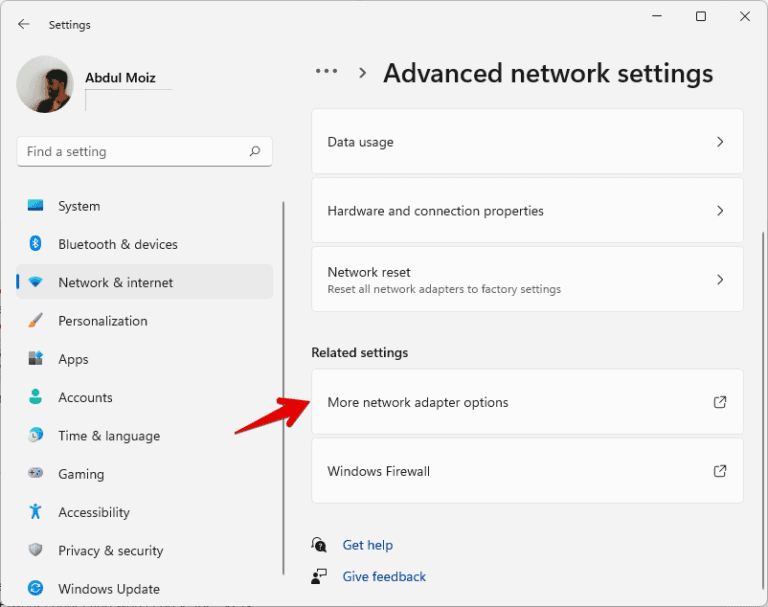Expand Network reset using its chevron
768x607 pixels.
(720, 280)
